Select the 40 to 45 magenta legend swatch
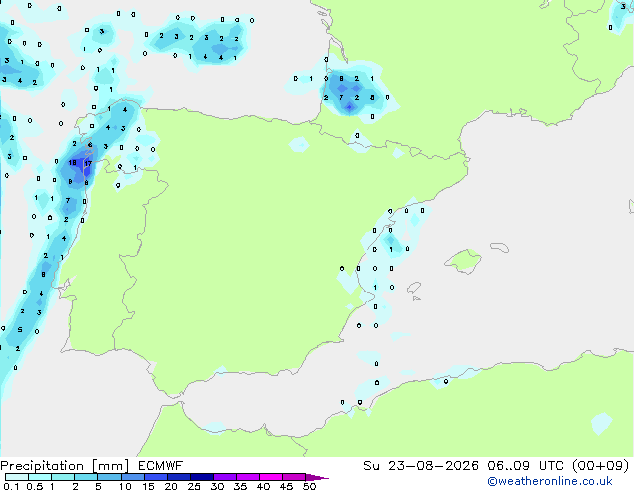 pyautogui.click(x=271, y=477)
